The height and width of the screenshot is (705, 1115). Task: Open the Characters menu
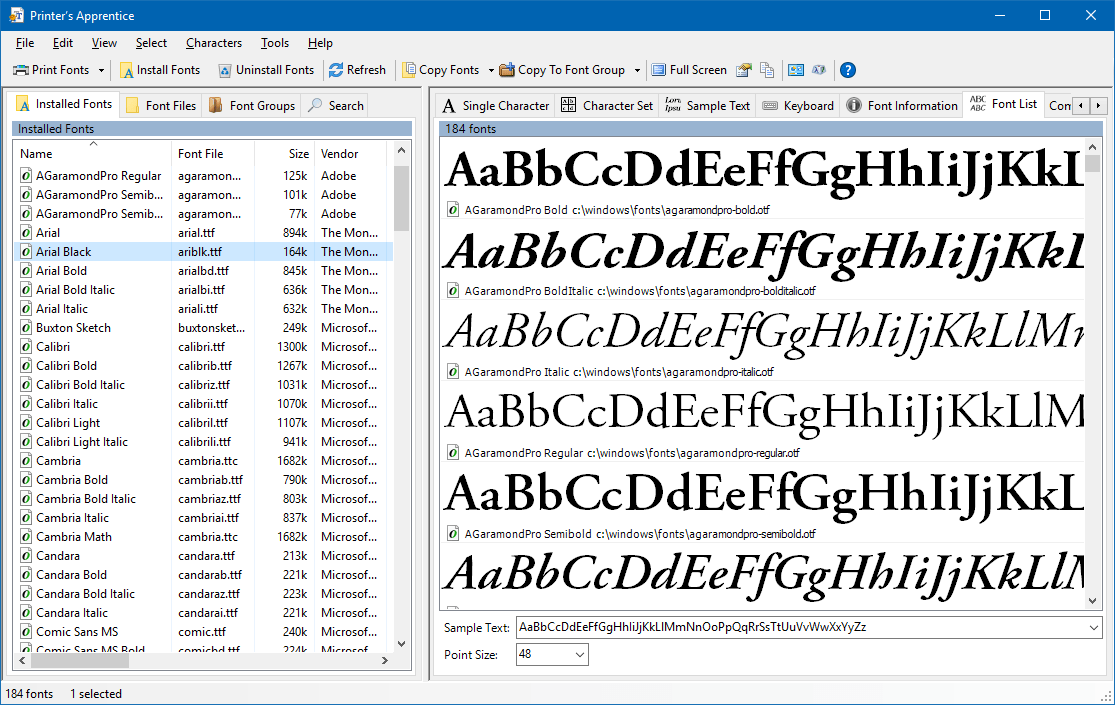pos(213,43)
